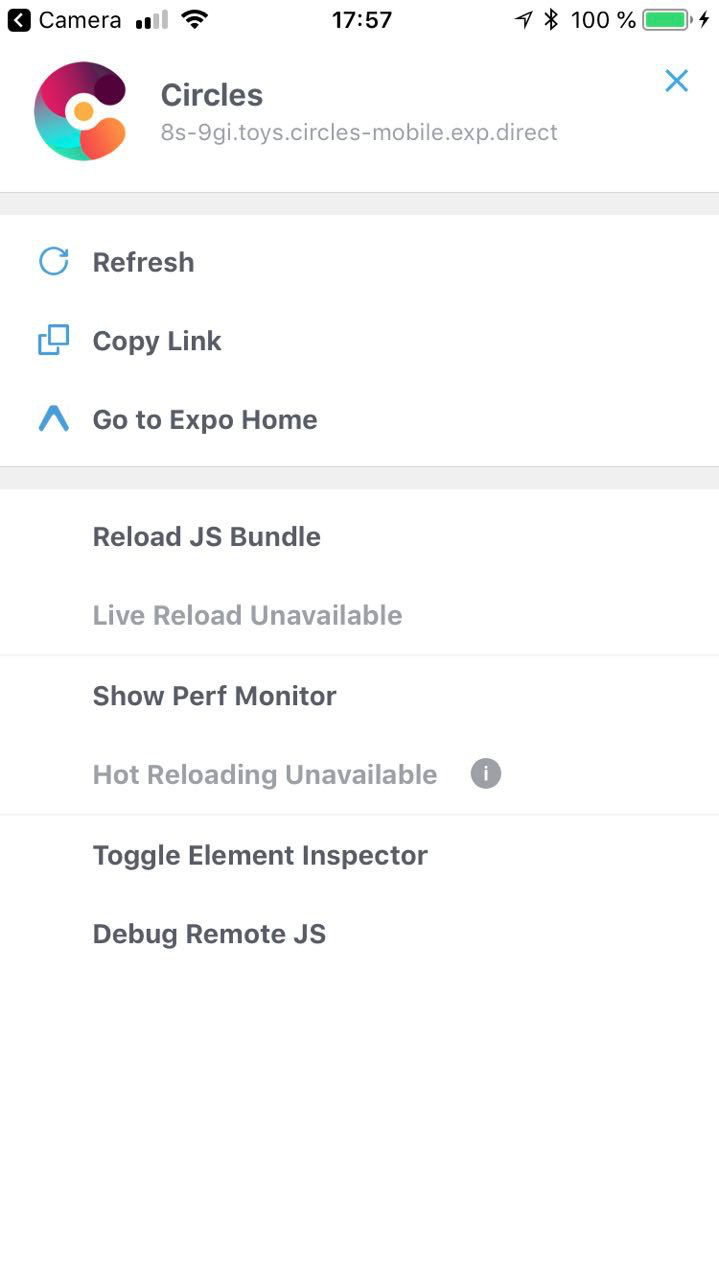
Task: Tap the info icon beside Hot Reloading Unavailable
Action: (485, 773)
